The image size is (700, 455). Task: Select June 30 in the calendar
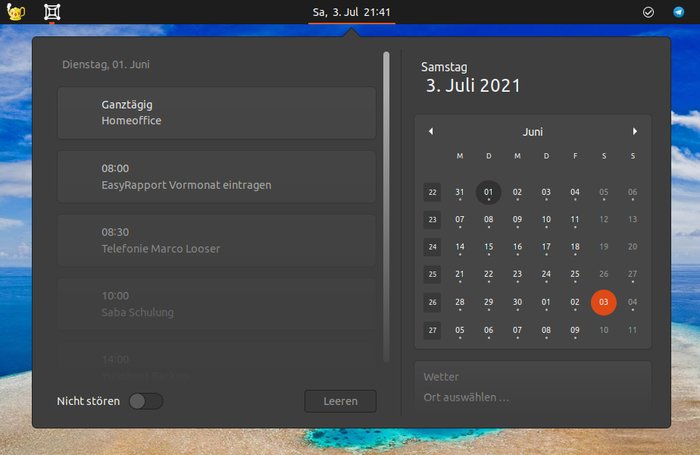(x=517, y=302)
